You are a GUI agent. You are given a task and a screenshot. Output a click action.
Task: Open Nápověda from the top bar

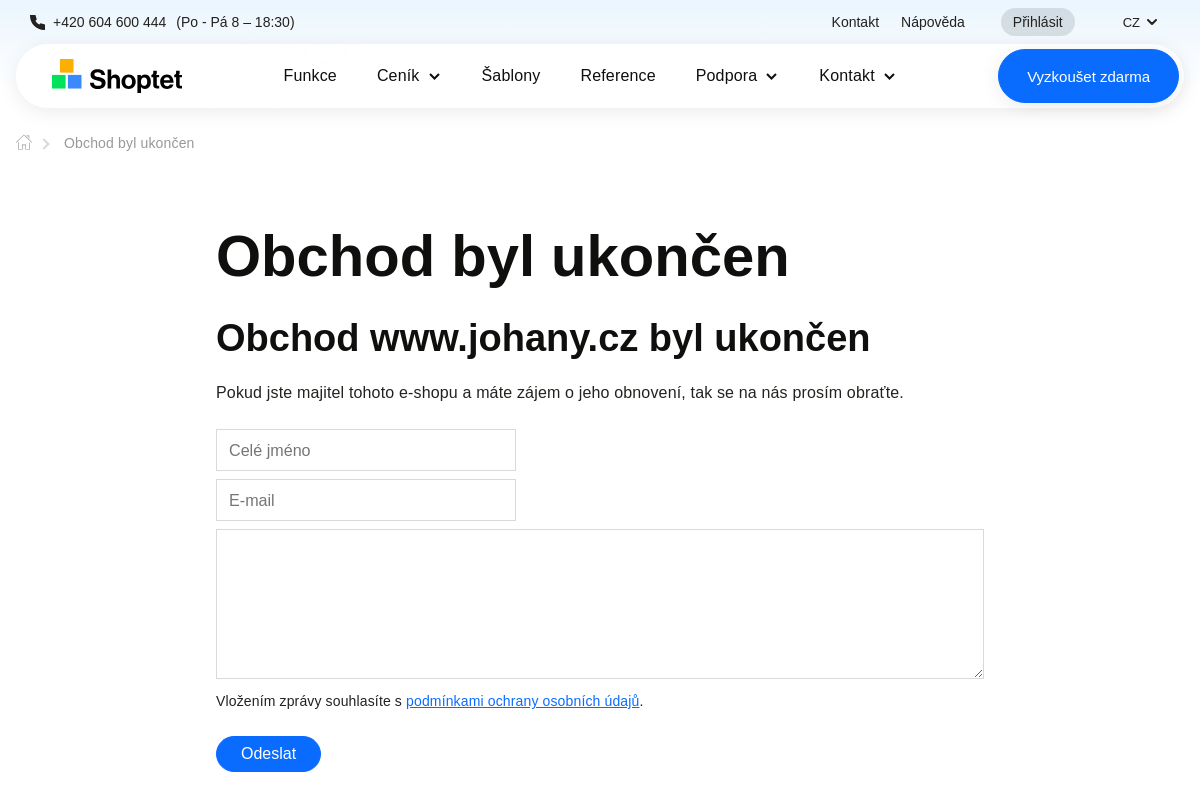932,21
